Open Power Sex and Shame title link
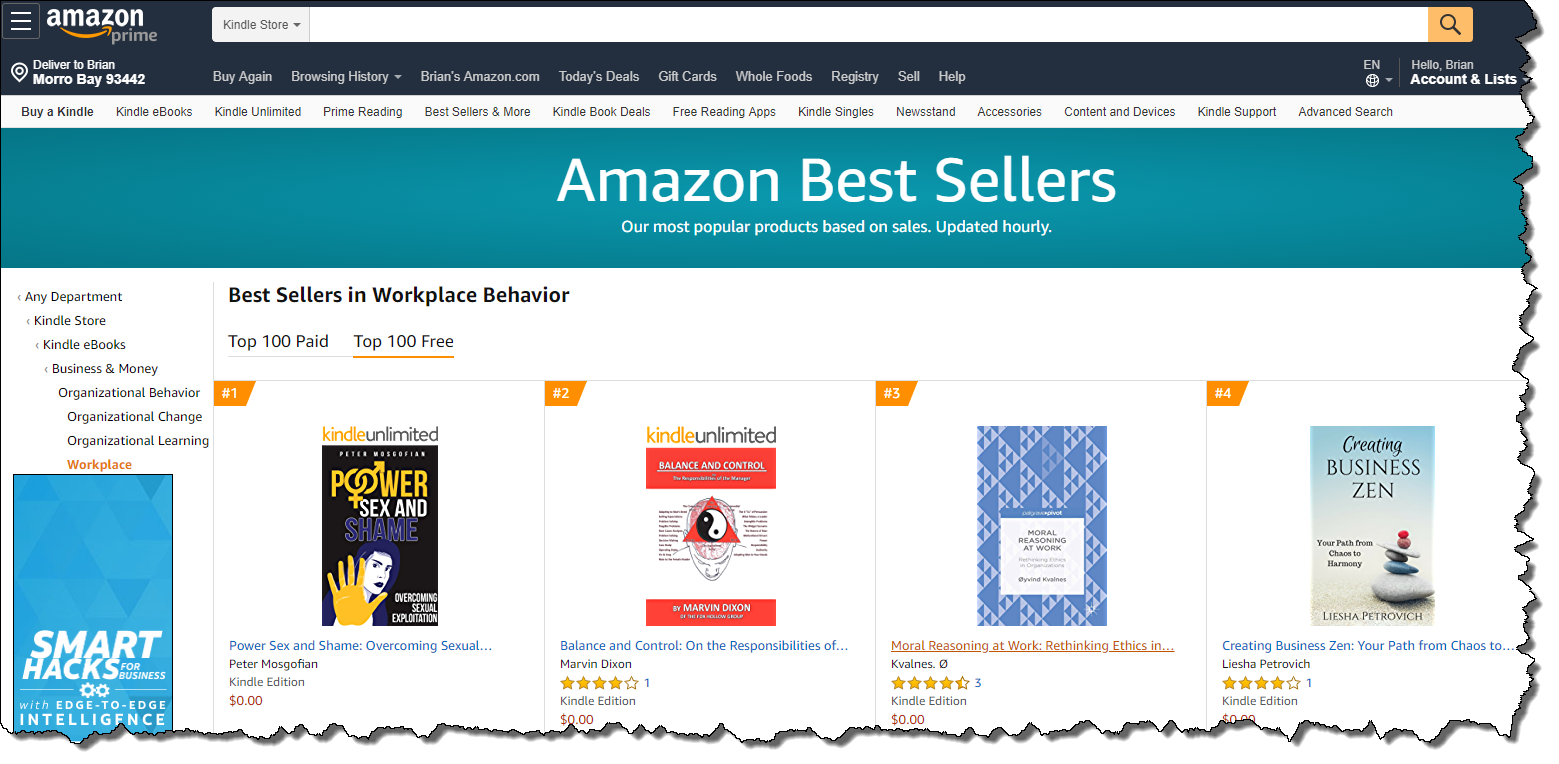The width and height of the screenshot is (1559, 764). [x=360, y=646]
